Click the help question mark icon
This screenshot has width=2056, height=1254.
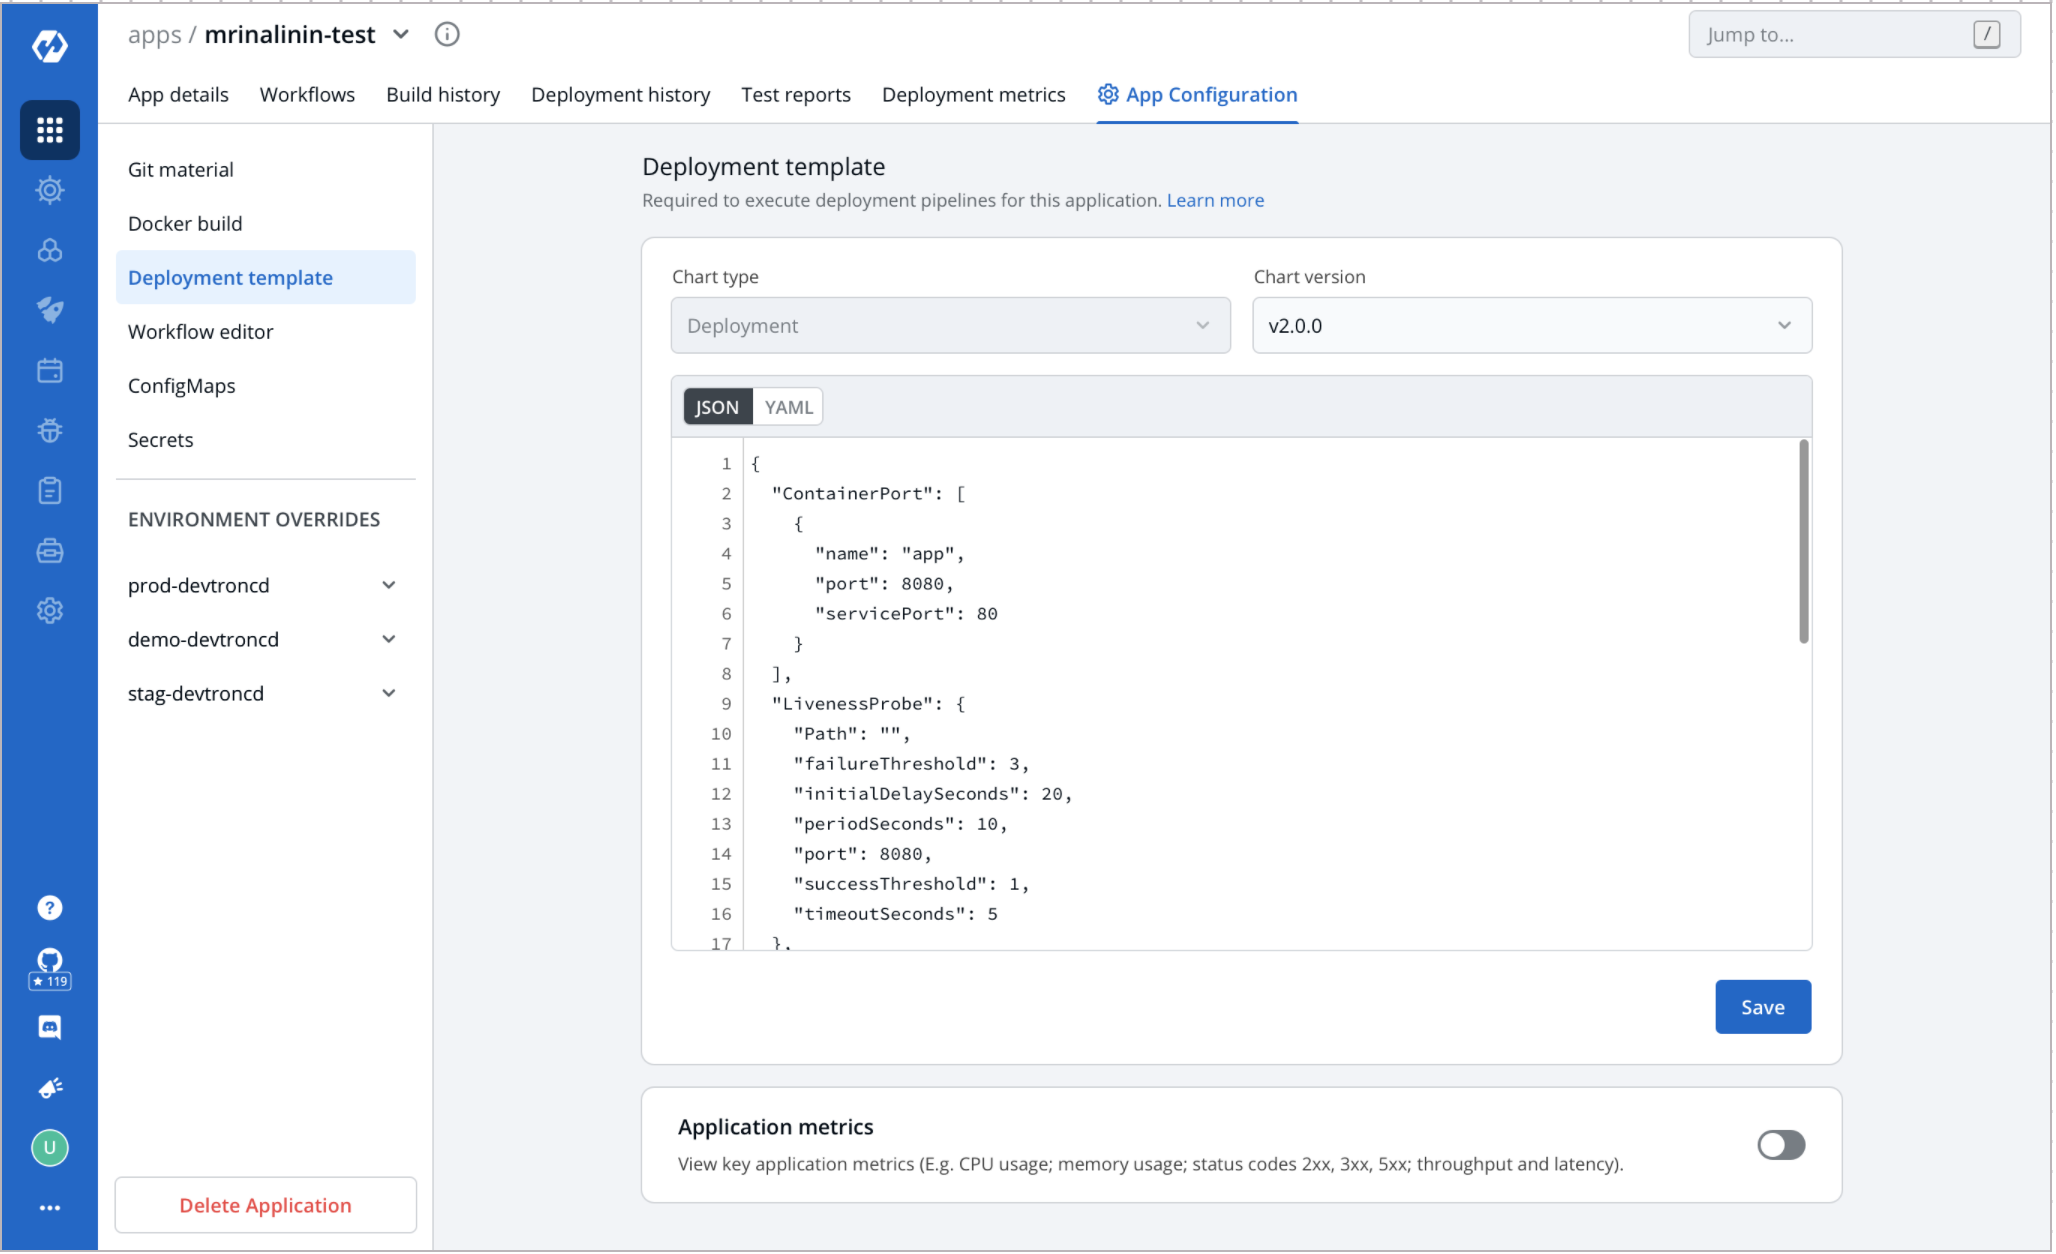coord(49,907)
